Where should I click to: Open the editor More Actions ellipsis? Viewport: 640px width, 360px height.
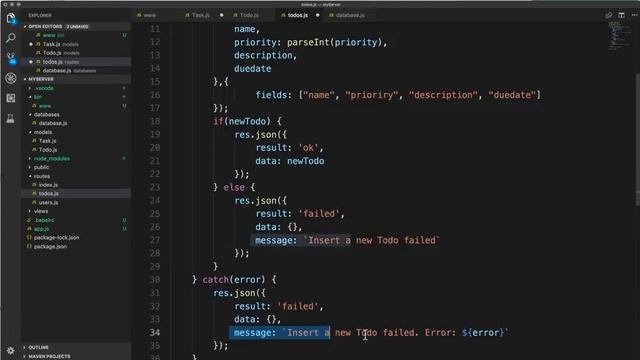tap(634, 15)
